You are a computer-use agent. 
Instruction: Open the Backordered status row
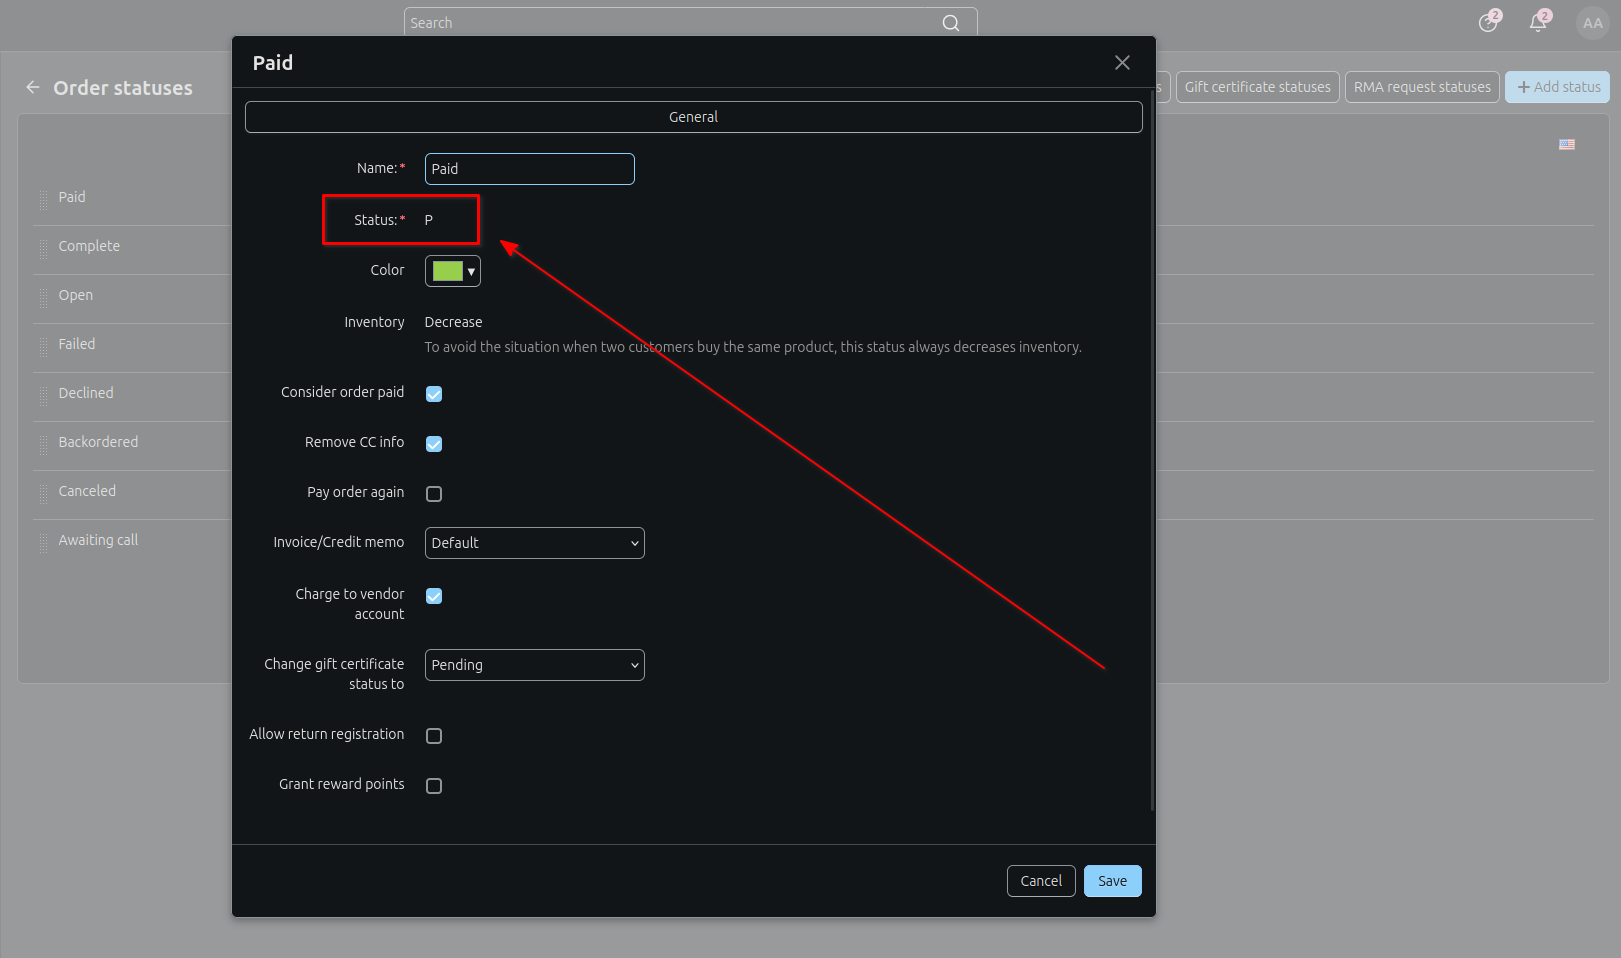coord(98,442)
